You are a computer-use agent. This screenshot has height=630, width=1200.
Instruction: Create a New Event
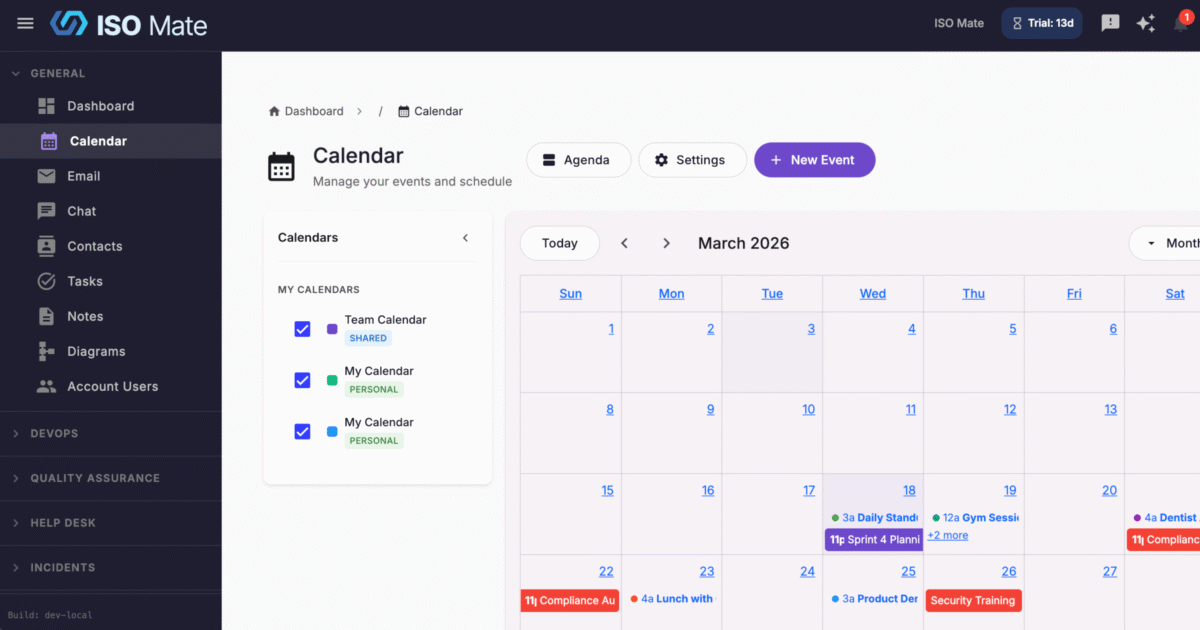814,159
